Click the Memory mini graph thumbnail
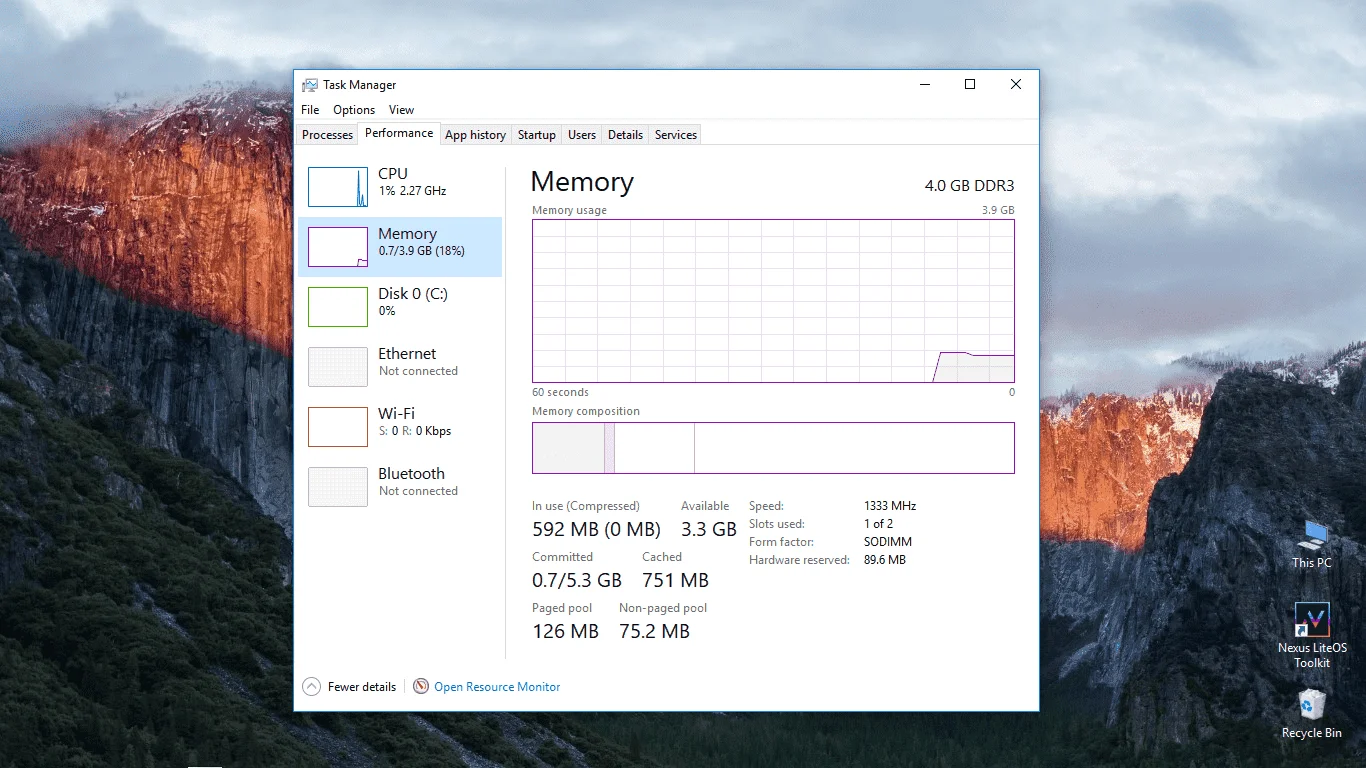The width and height of the screenshot is (1366, 768). click(x=338, y=247)
